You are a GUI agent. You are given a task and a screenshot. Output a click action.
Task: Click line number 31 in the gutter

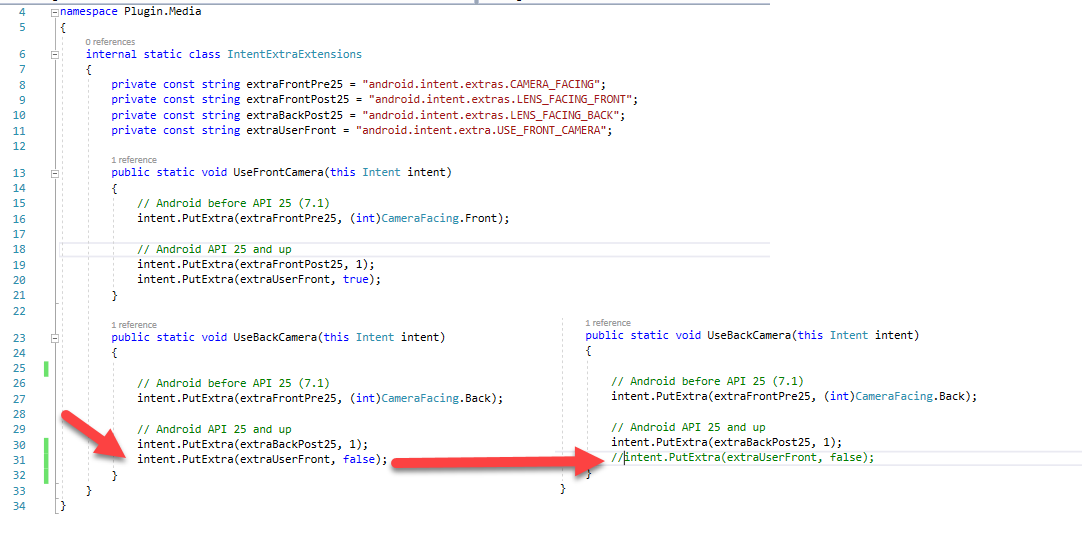pyautogui.click(x=19, y=460)
